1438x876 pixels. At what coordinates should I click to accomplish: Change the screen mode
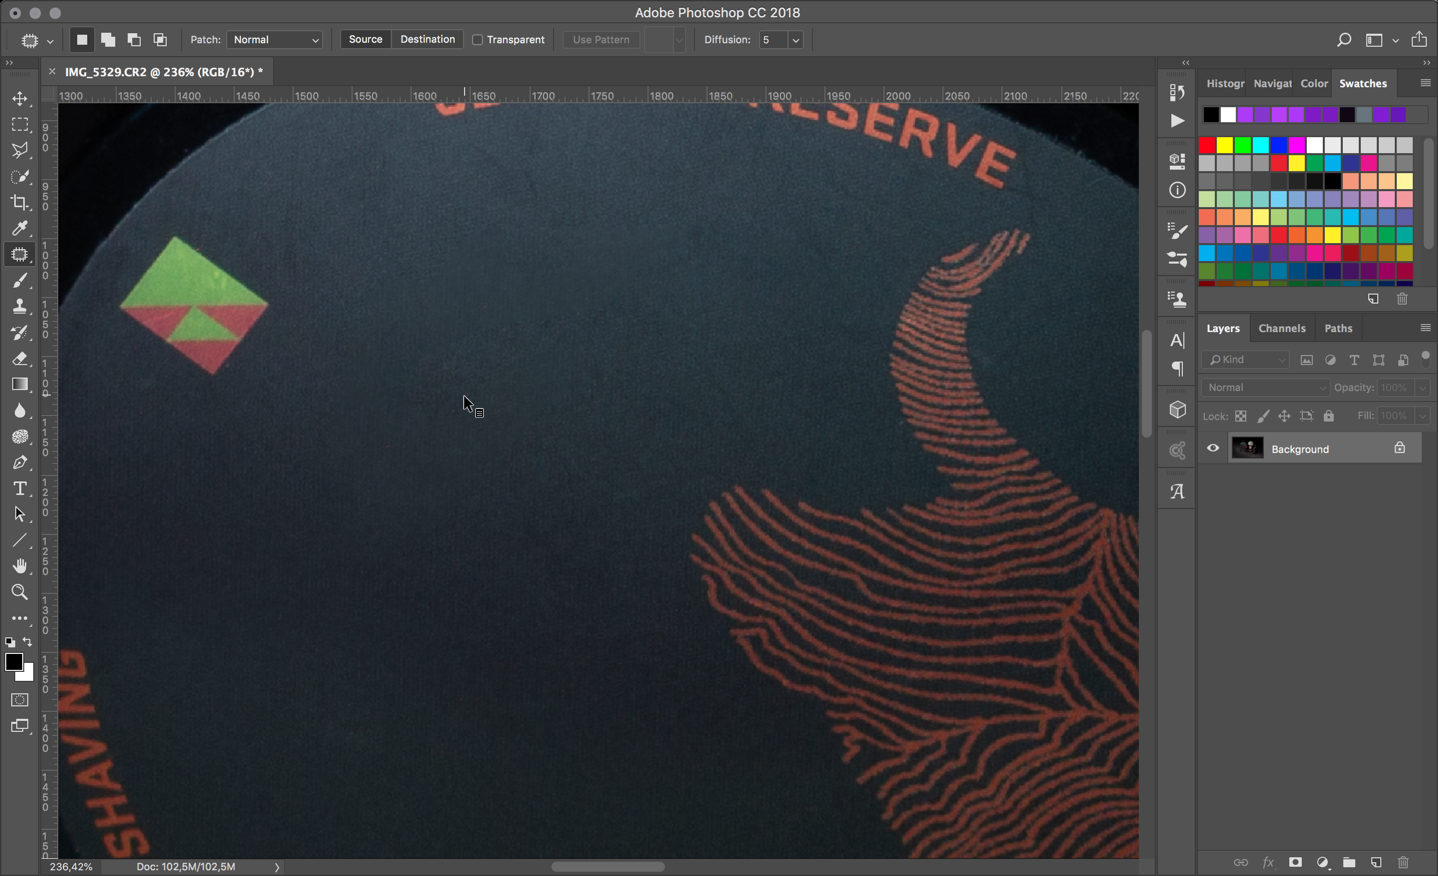click(x=20, y=726)
